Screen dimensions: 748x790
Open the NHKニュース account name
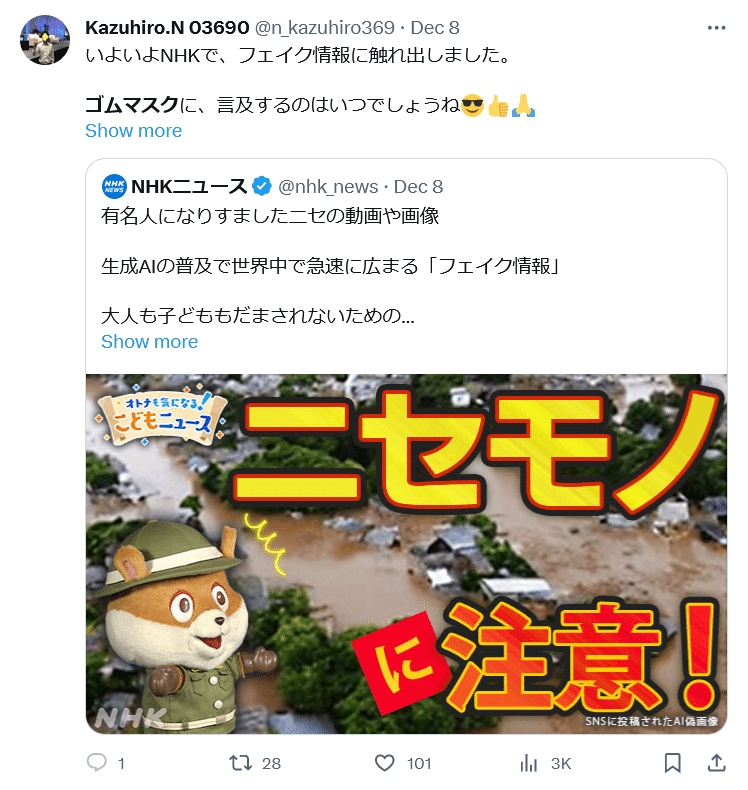(189, 186)
